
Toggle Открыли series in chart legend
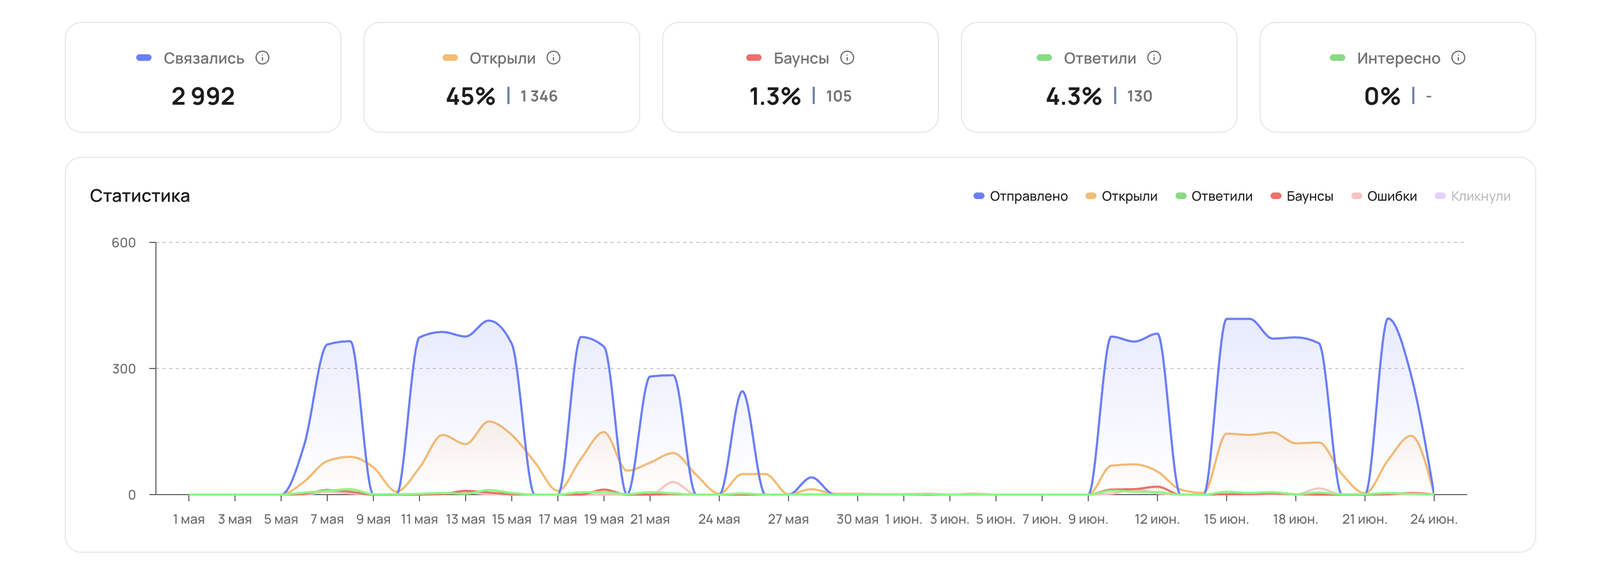[x=1121, y=196]
